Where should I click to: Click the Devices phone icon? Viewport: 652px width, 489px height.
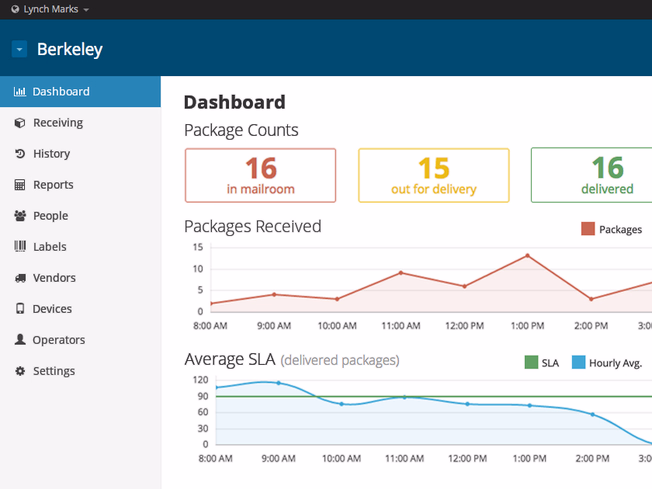click(20, 309)
